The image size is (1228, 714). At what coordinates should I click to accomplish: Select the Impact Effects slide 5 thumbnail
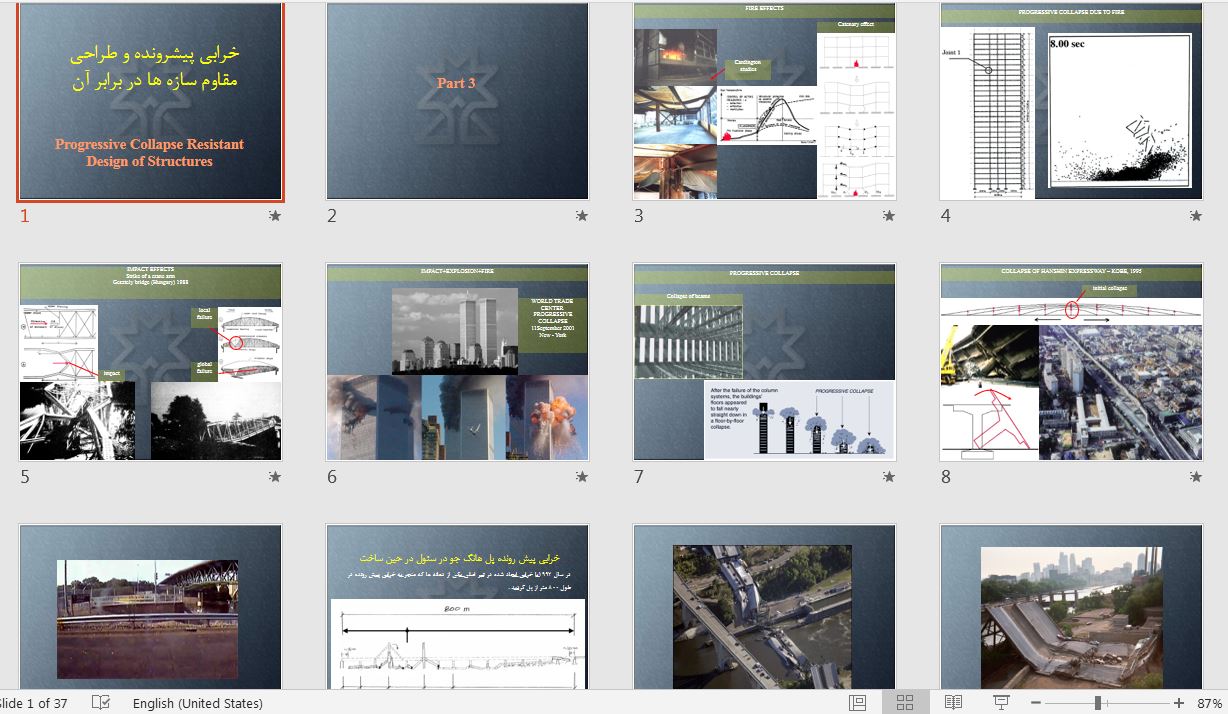(x=151, y=362)
